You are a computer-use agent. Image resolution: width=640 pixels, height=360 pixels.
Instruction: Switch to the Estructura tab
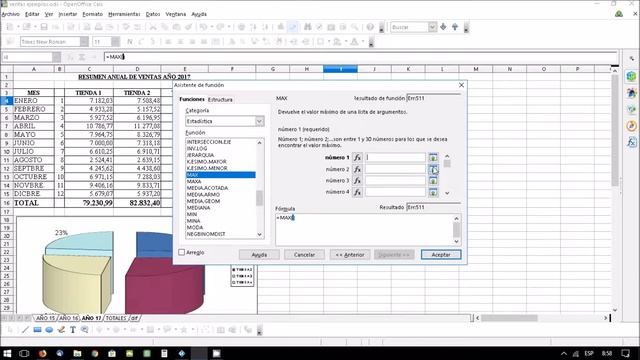click(220, 100)
